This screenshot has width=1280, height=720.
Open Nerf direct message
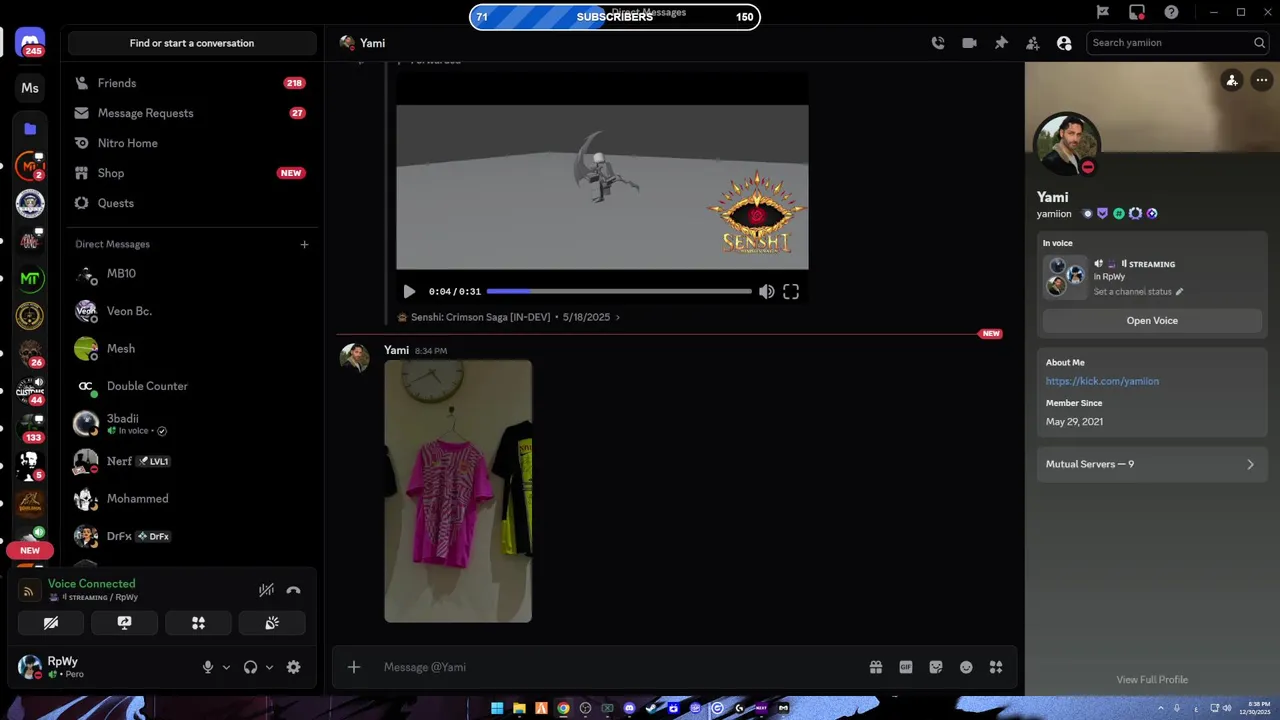click(x=190, y=461)
